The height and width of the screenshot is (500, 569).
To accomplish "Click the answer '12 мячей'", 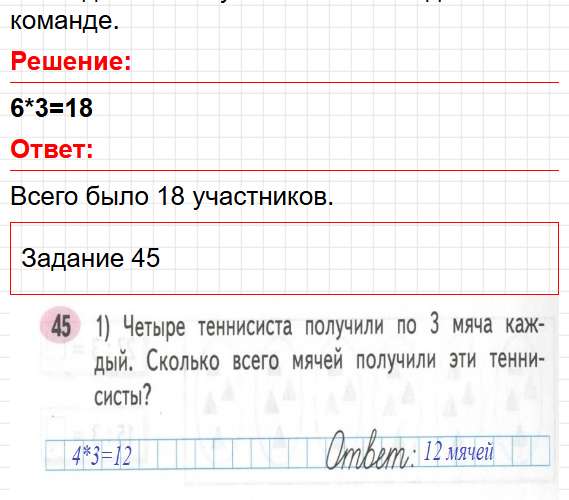I will tap(459, 452).
